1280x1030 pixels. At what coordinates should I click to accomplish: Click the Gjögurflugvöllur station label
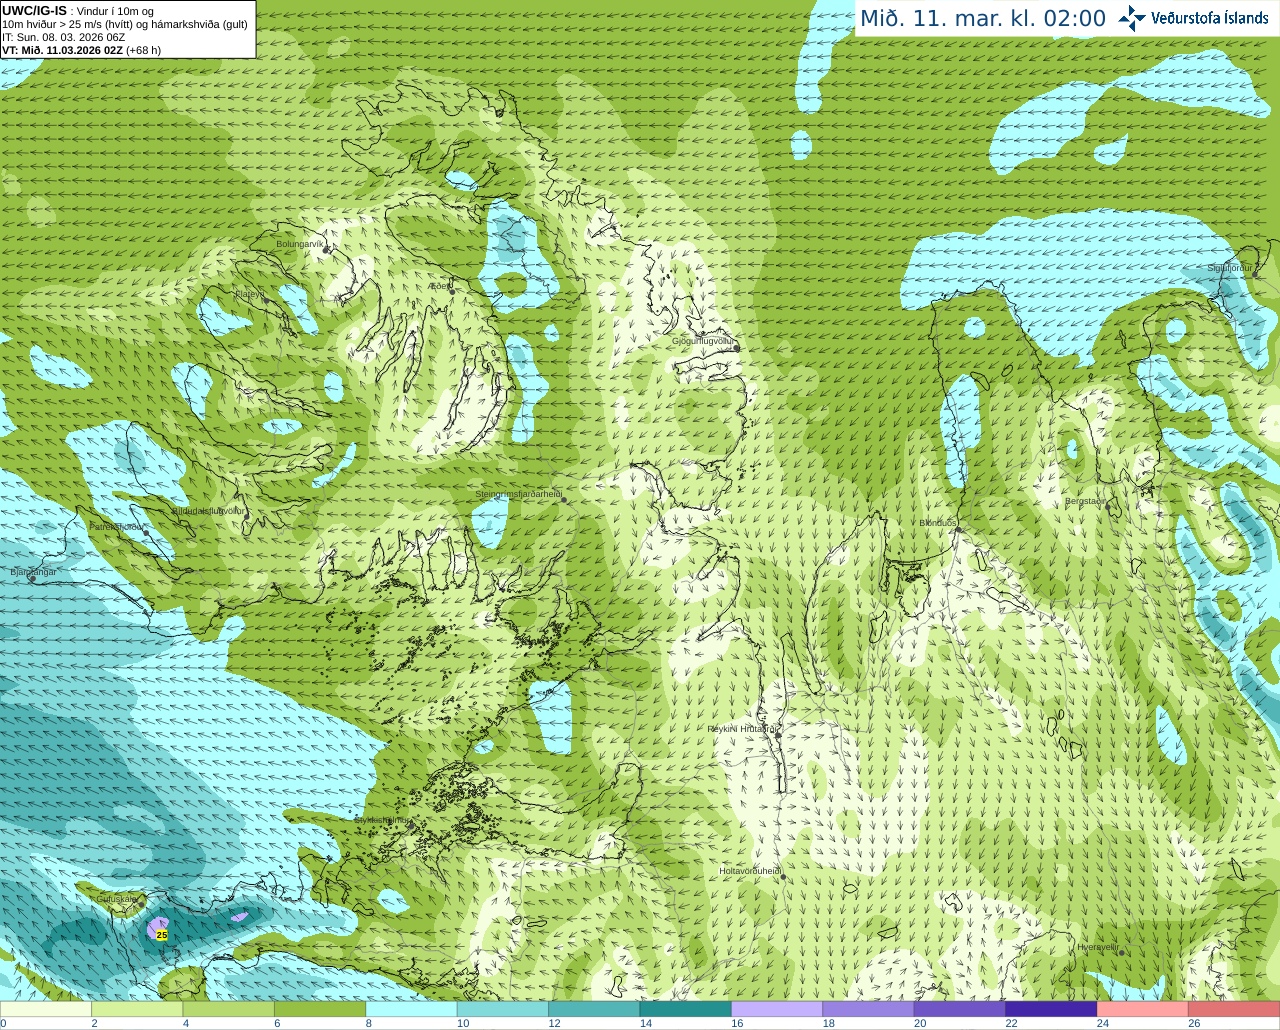point(704,341)
